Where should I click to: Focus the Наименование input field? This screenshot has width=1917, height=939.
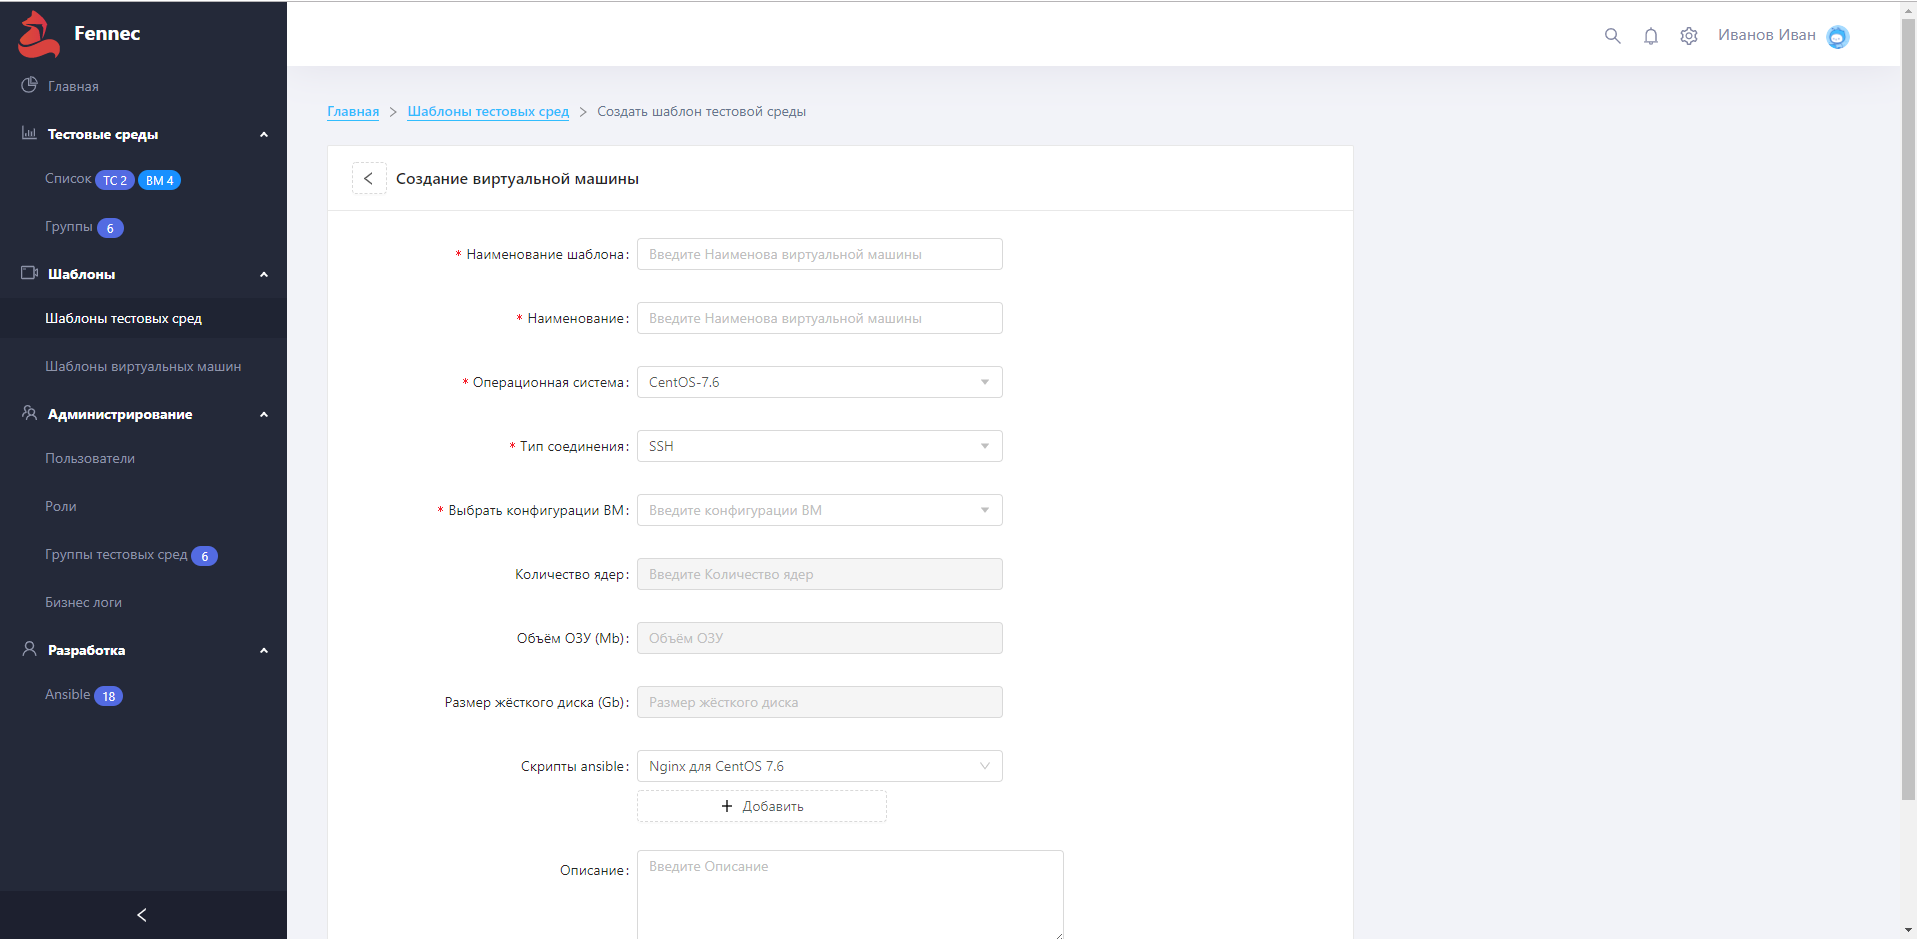(820, 318)
